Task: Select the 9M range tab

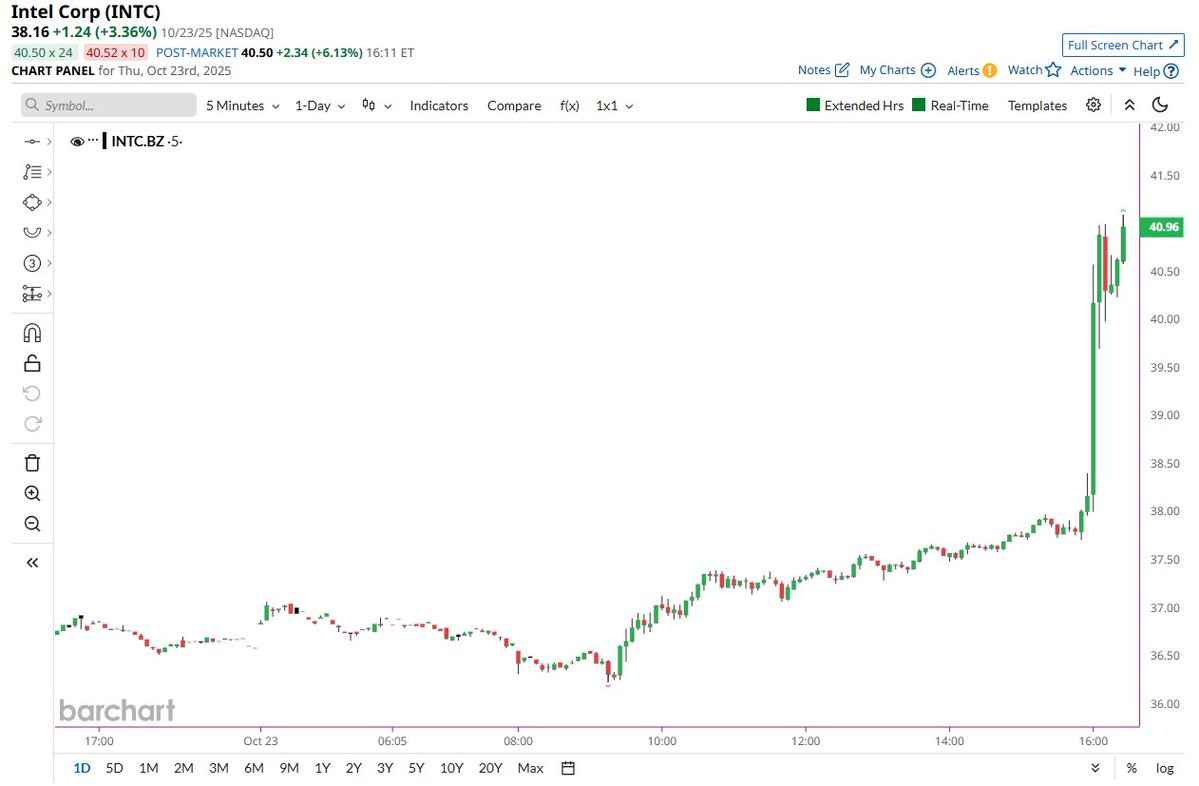Action: [x=289, y=768]
